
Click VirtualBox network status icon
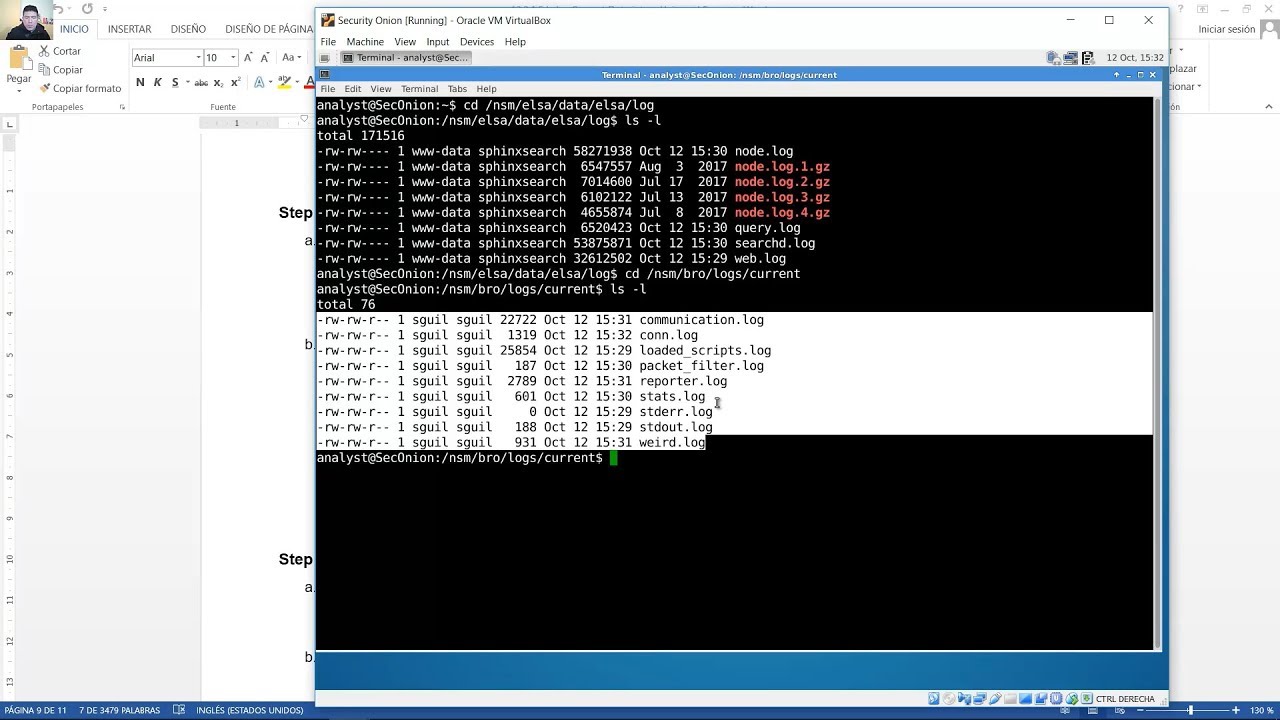pyautogui.click(x=980, y=699)
